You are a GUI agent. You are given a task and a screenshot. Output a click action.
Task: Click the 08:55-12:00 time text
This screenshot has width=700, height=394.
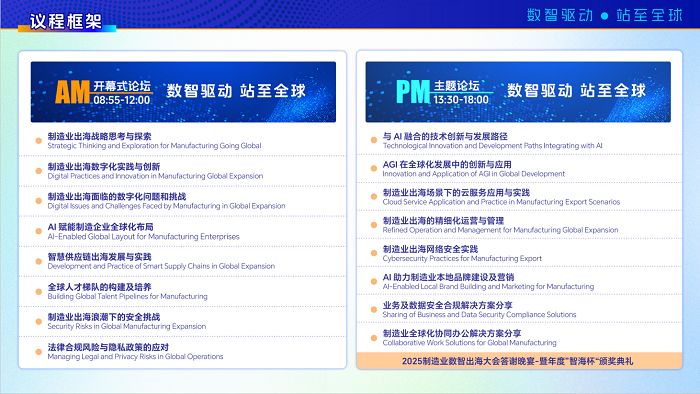[x=121, y=100]
